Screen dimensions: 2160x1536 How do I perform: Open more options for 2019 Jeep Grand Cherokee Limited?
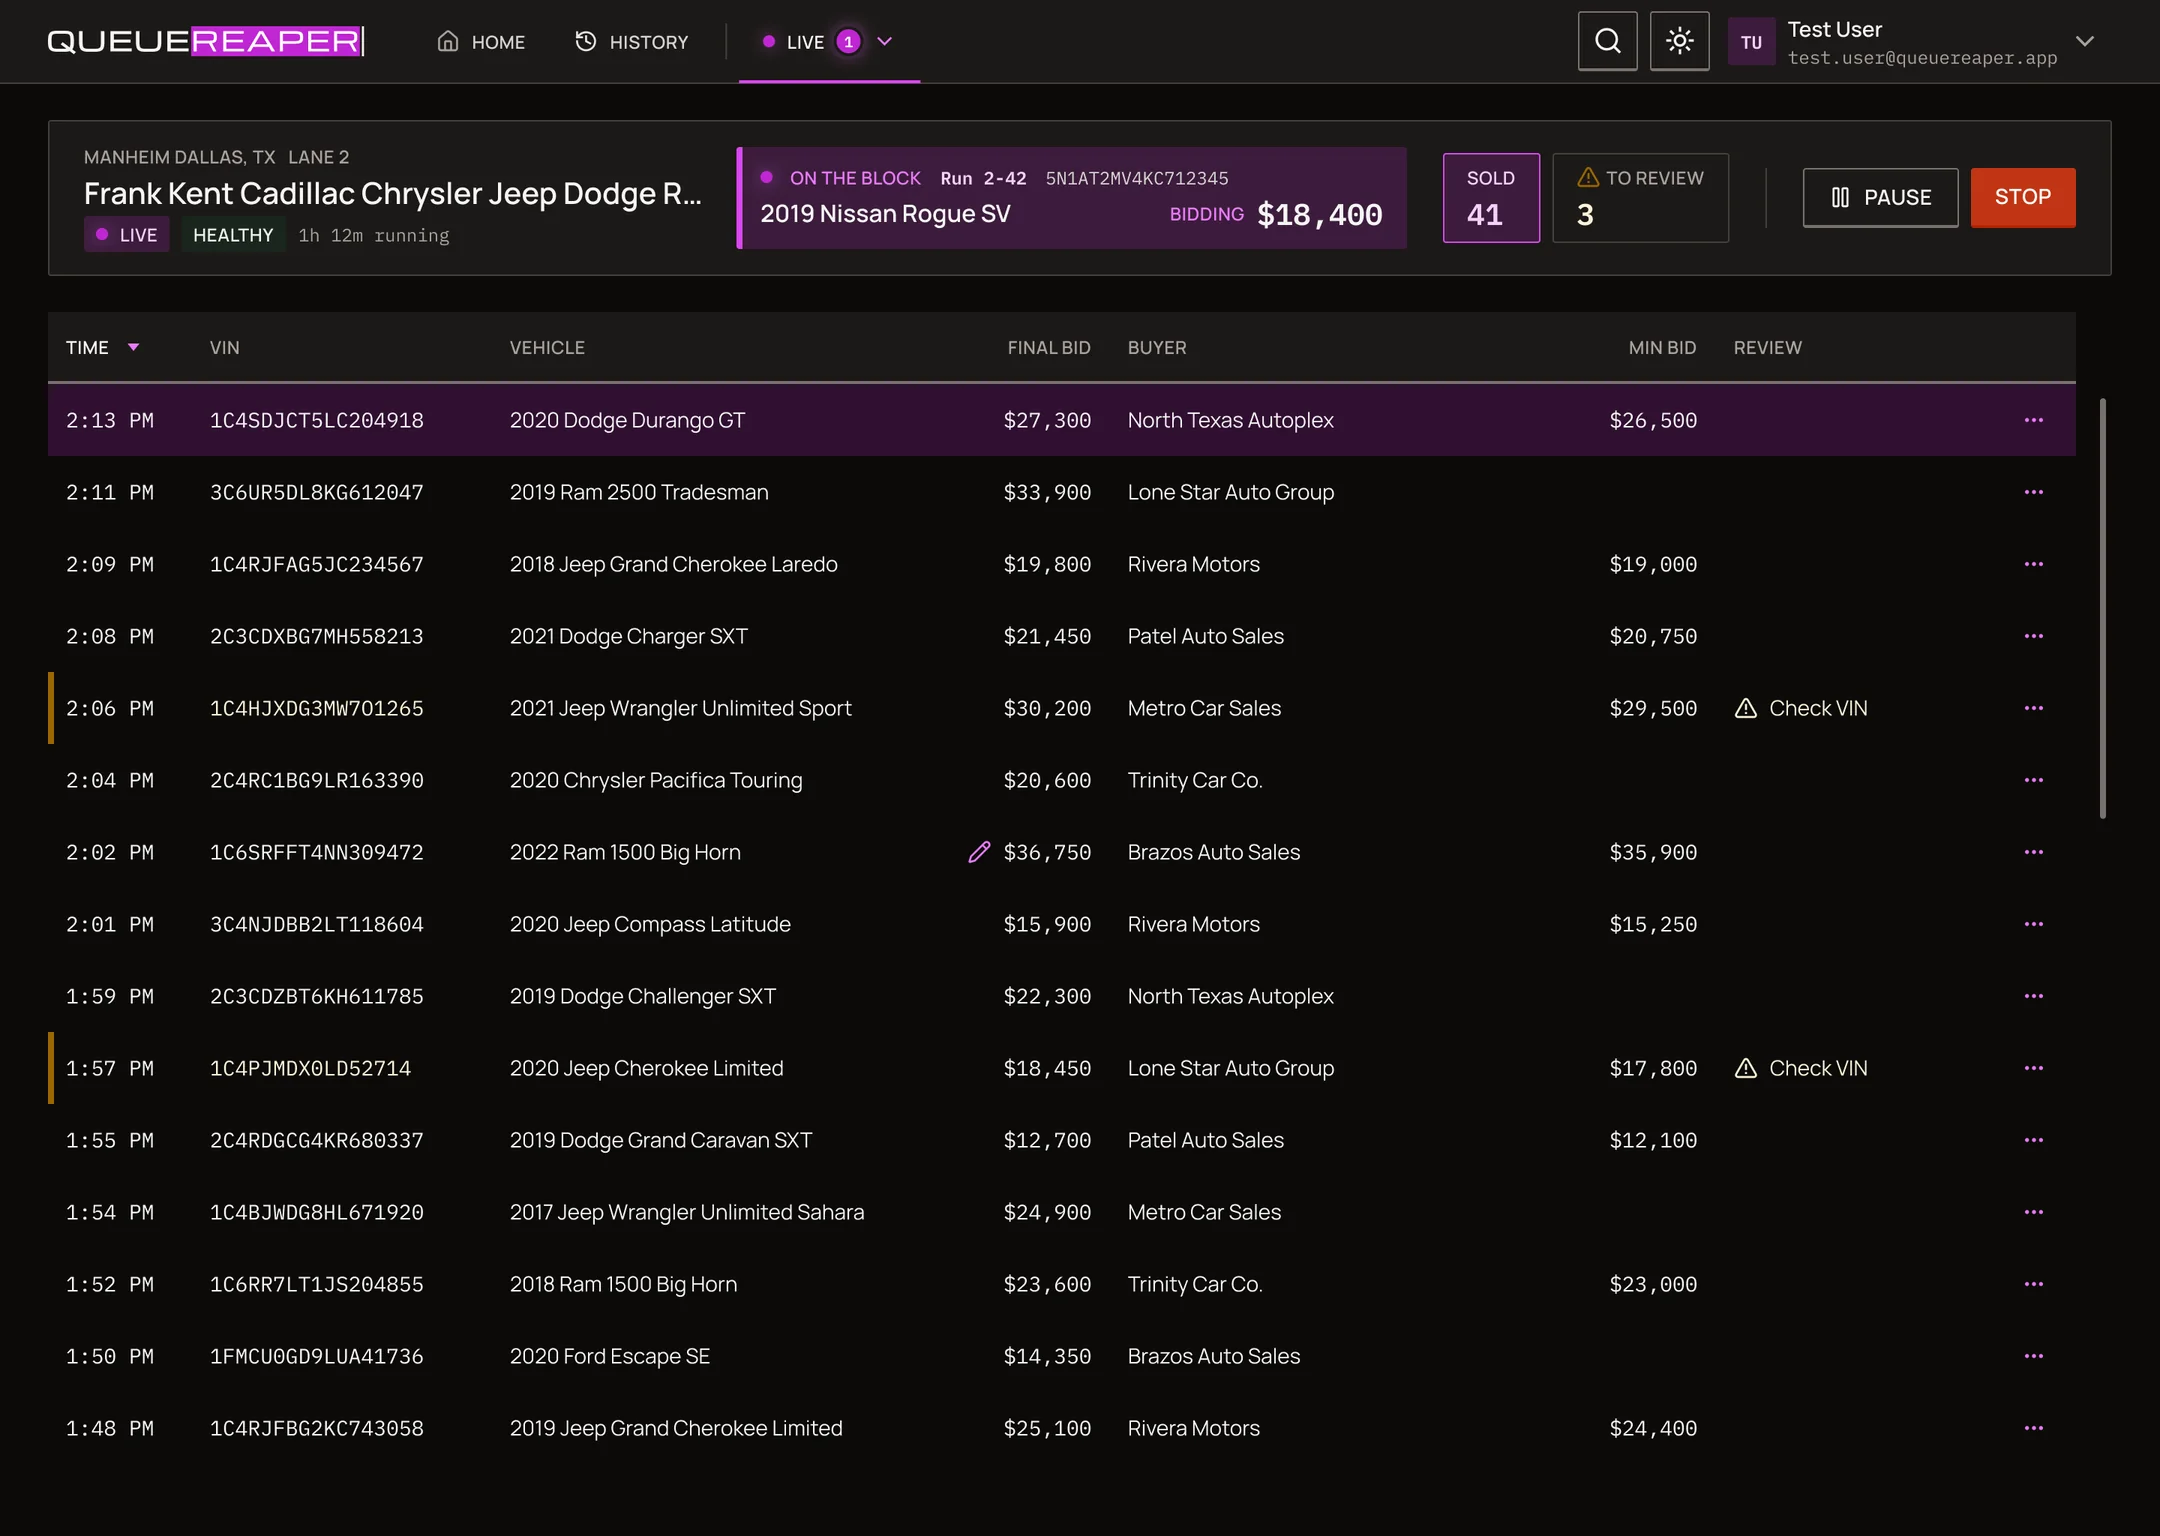[x=2033, y=1428]
